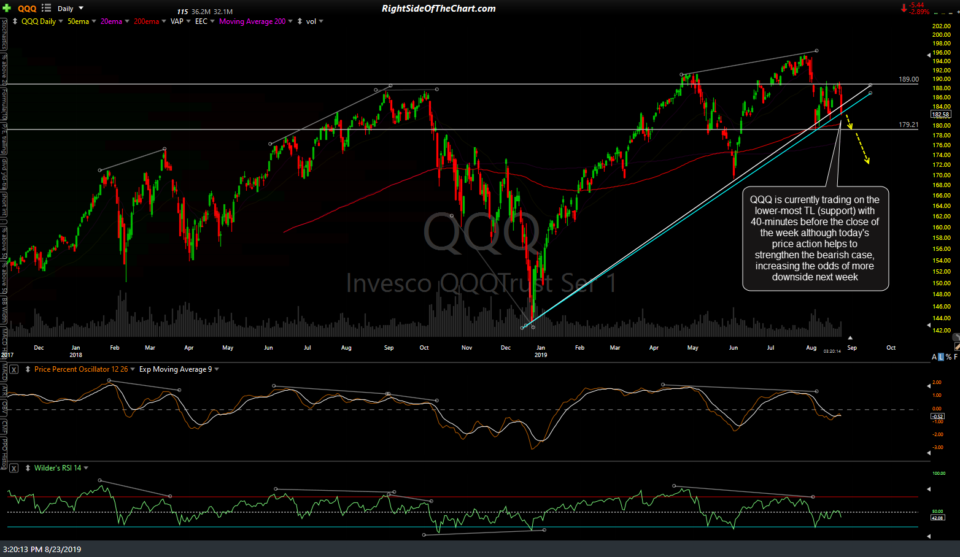Screen dimensions: 960x557
Task: Toggle F scale option button
Action: coord(955,357)
